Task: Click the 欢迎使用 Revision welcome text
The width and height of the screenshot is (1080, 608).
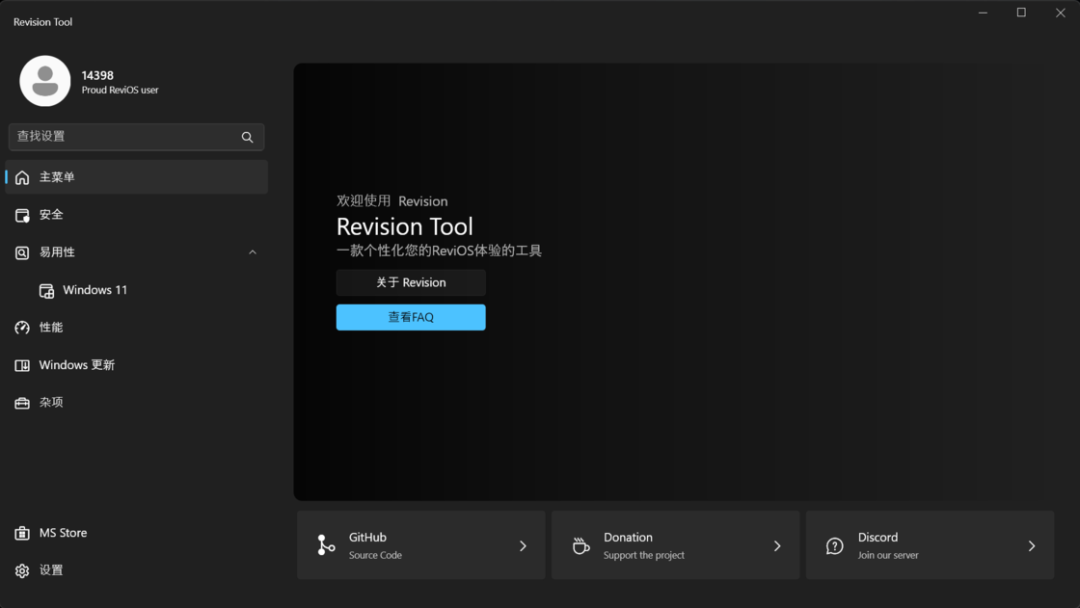Action: pyautogui.click(x=392, y=201)
